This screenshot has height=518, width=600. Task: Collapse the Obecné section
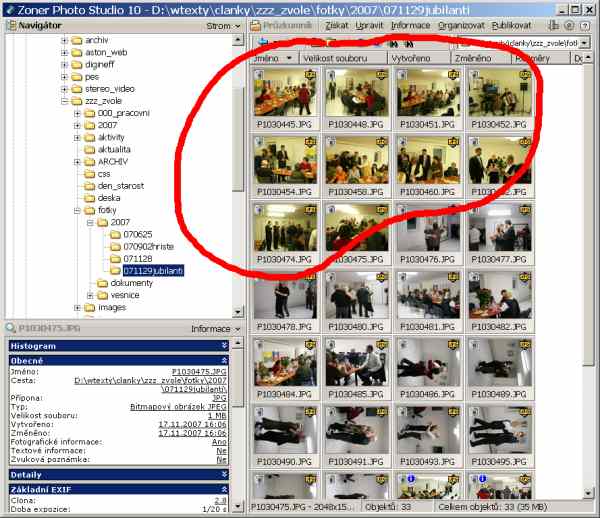point(224,360)
